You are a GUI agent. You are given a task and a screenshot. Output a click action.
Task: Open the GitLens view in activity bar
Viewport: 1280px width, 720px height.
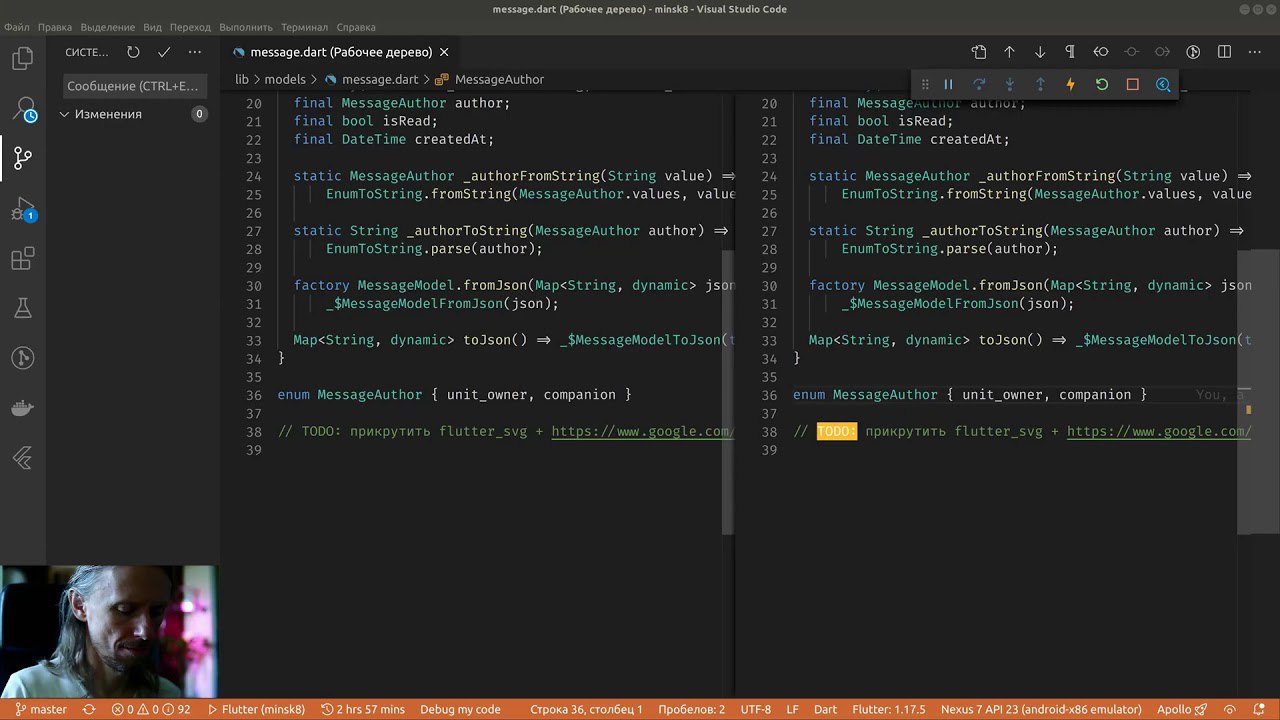tap(22, 358)
